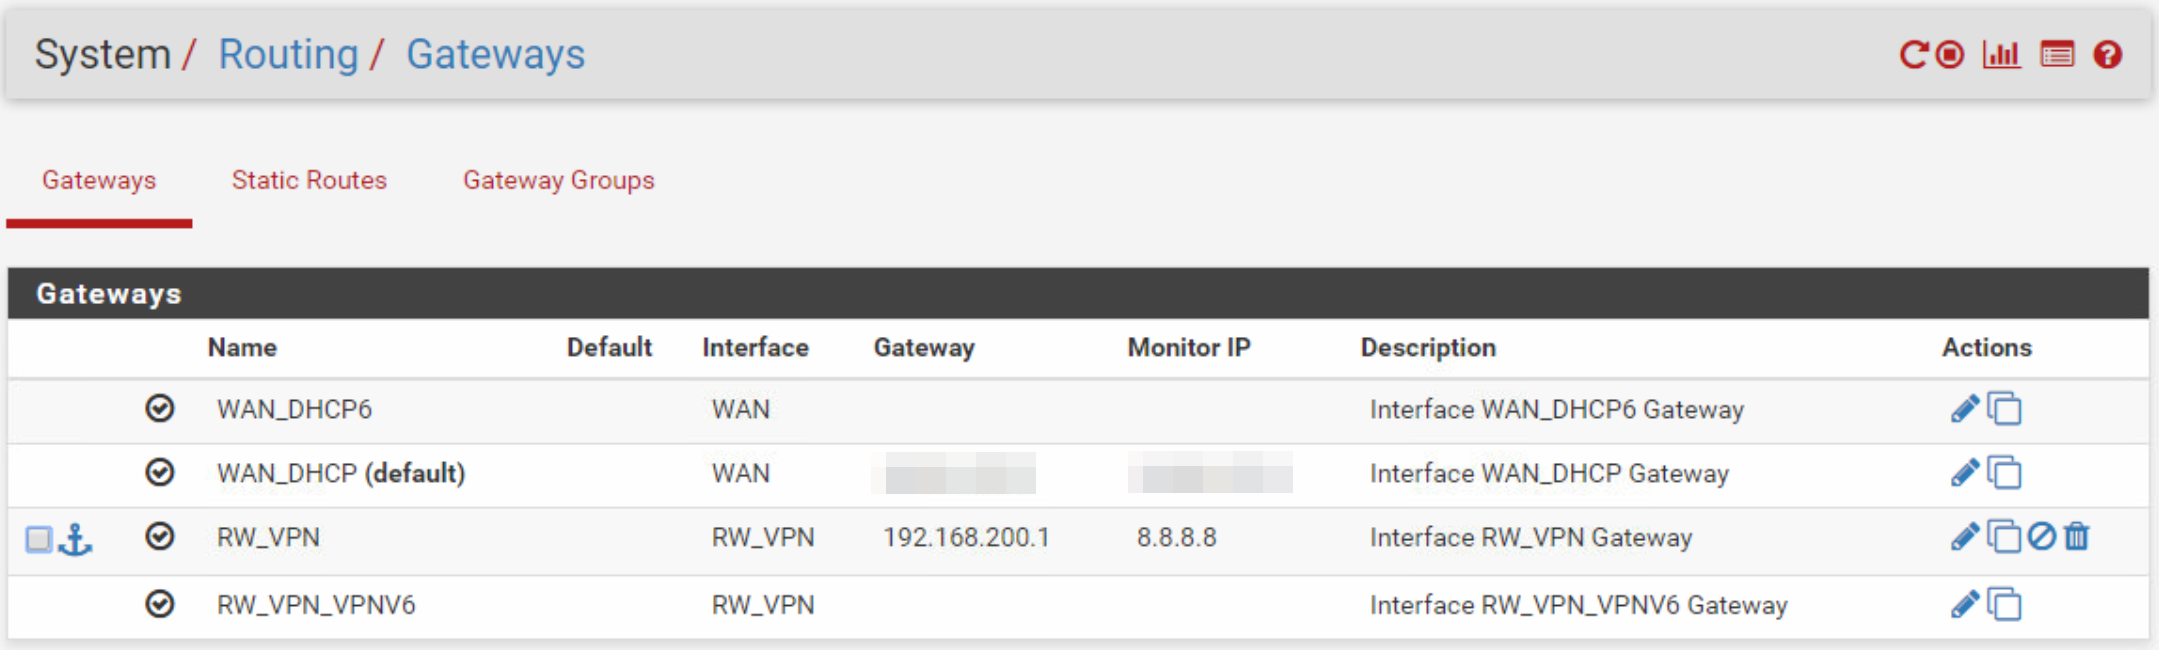The image size is (2159, 650).
Task: Click the stop service icon in header
Action: click(1950, 54)
